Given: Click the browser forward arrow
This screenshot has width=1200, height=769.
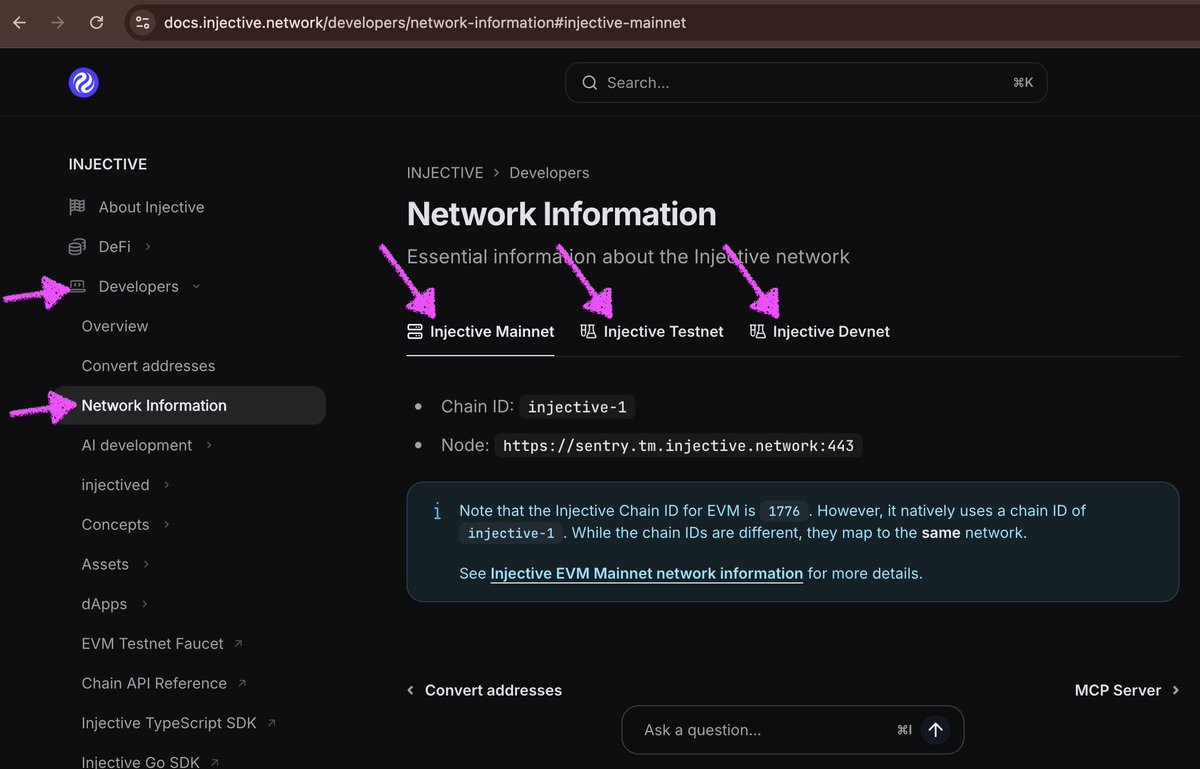Looking at the screenshot, I should [x=57, y=22].
